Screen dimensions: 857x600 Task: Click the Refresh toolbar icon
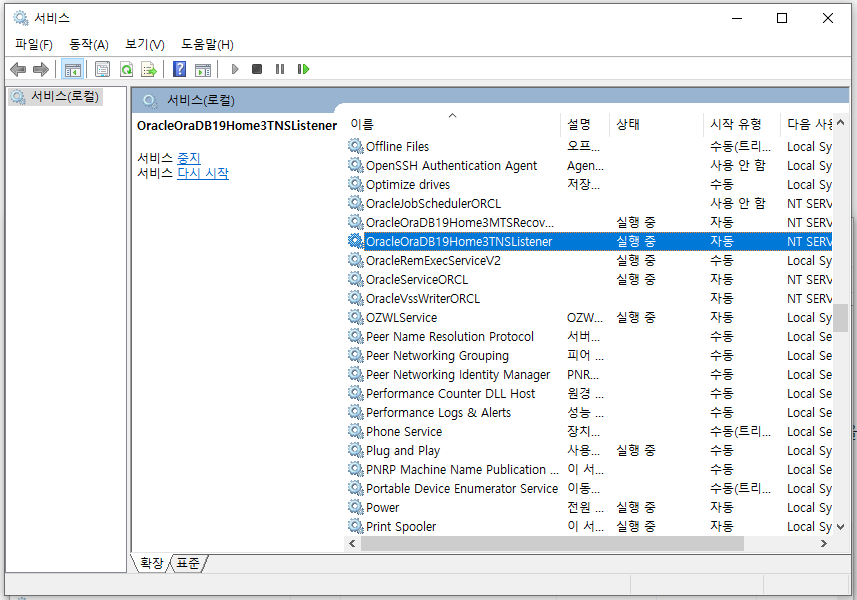click(126, 69)
